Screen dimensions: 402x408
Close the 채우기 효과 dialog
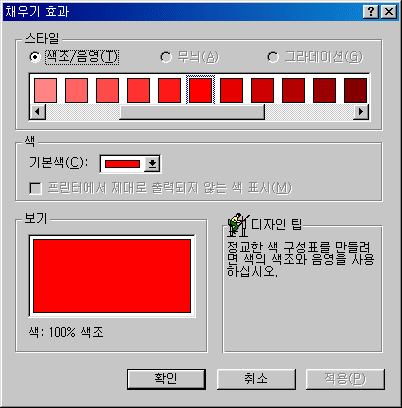(388, 12)
